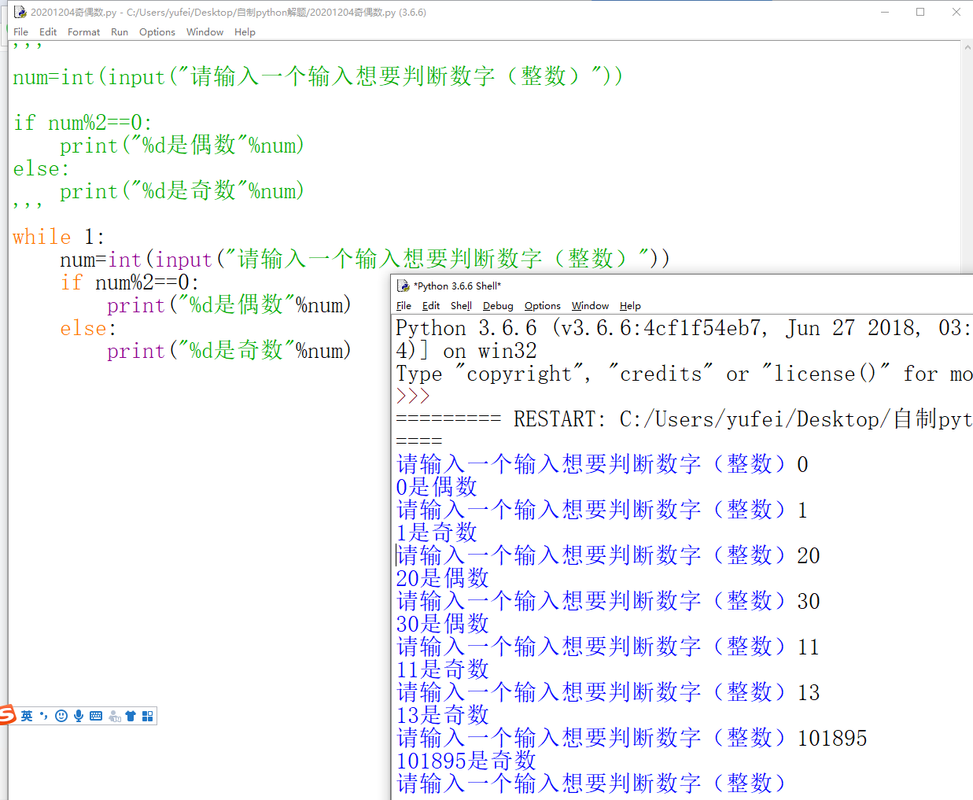Click the shell '>>>' prompt line
The height and width of the screenshot is (800, 973).
click(413, 396)
